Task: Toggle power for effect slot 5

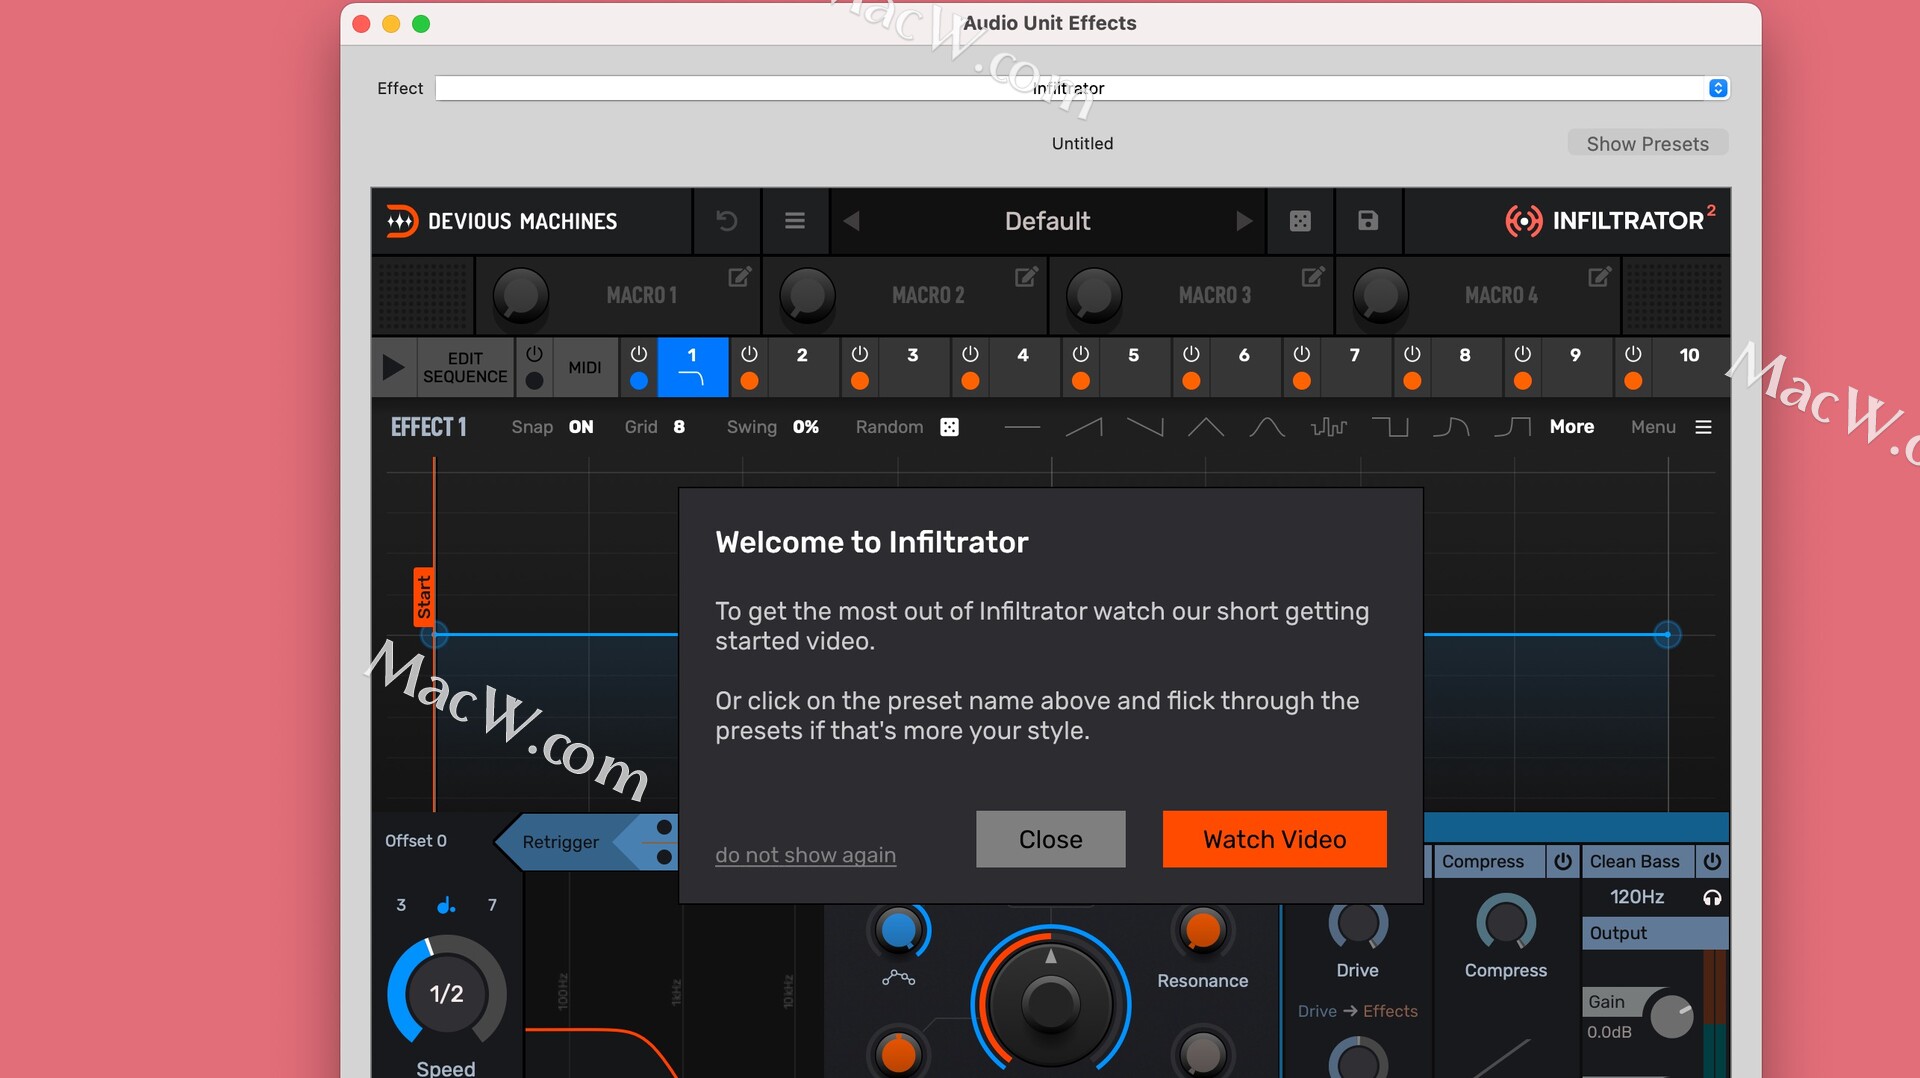Action: (1081, 354)
